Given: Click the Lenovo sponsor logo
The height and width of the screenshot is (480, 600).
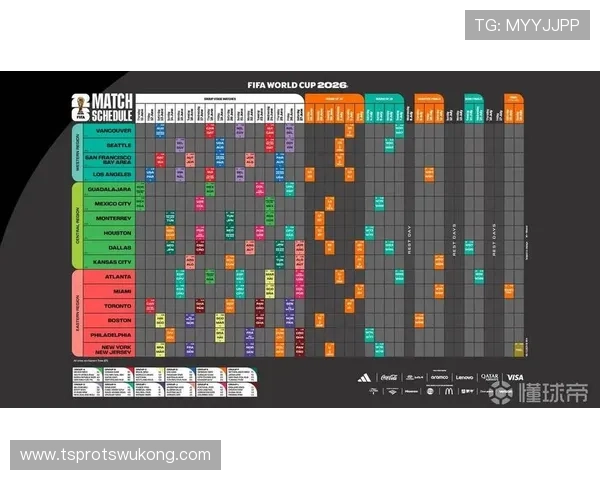Looking at the screenshot, I should [464, 377].
